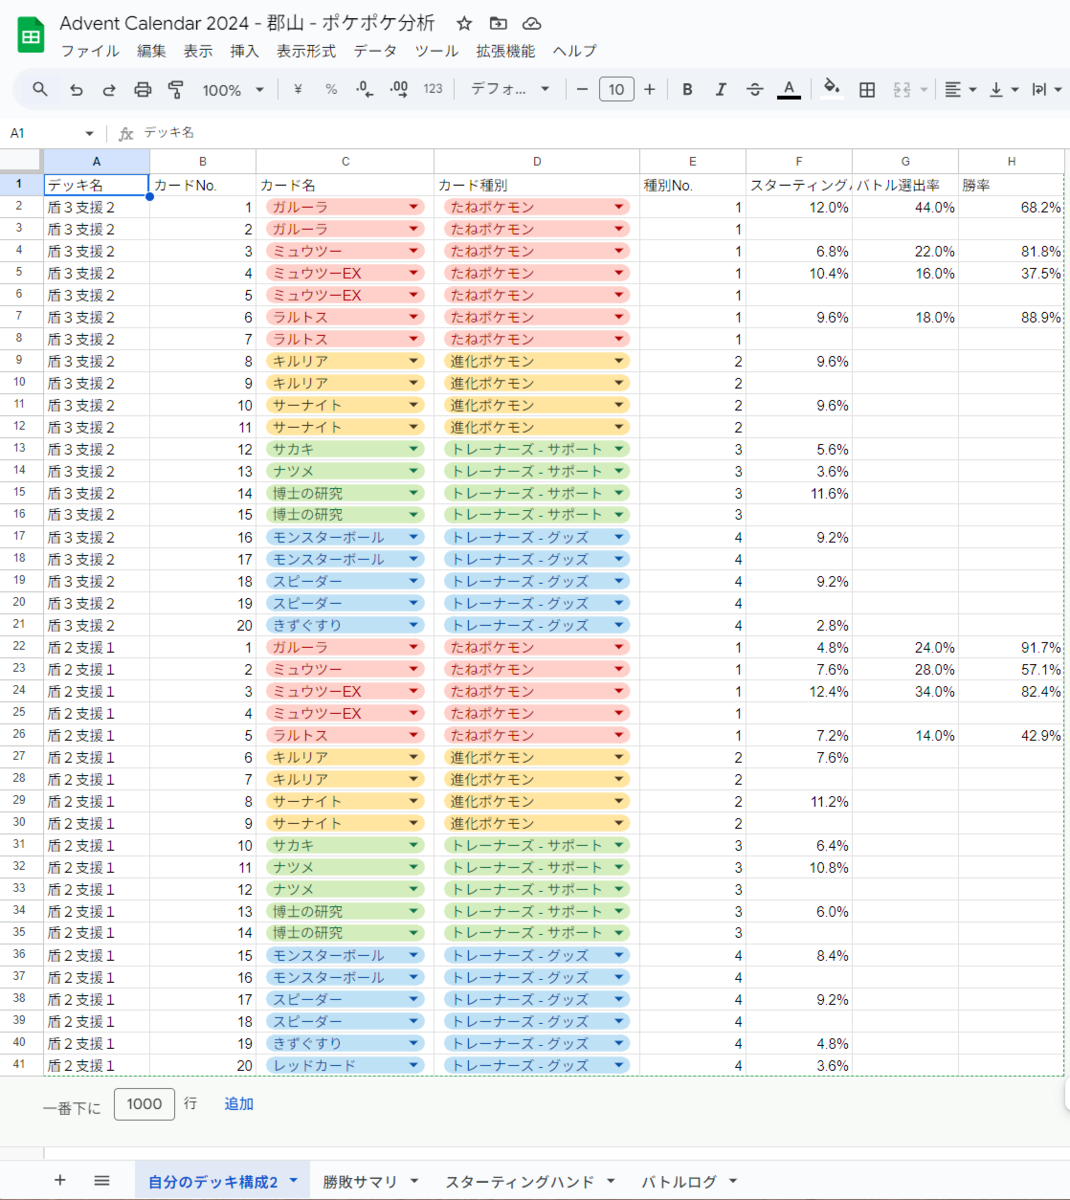Apply yen currency format

coord(298,90)
